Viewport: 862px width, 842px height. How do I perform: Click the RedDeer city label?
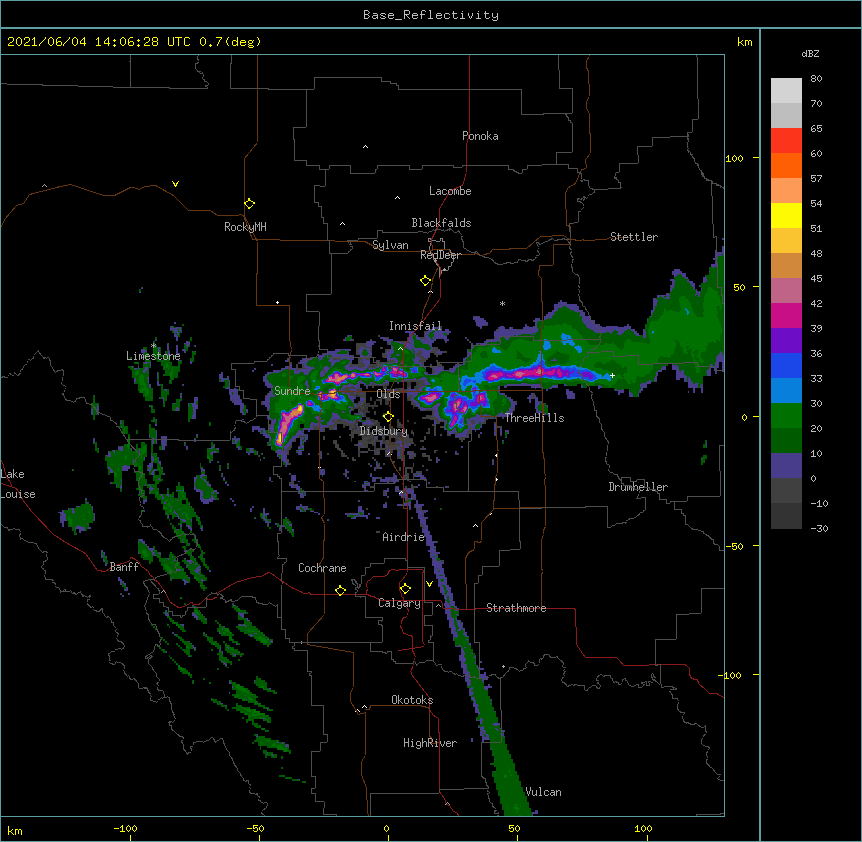click(440, 255)
